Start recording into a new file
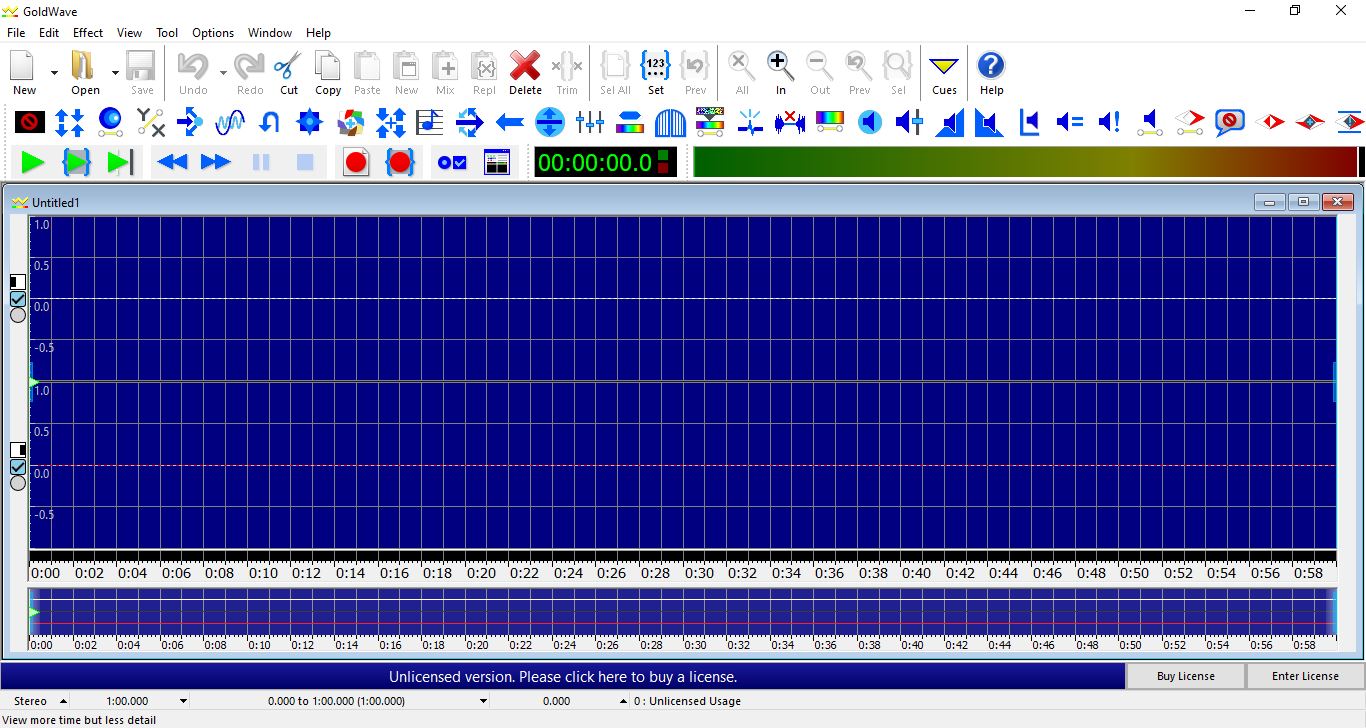Viewport: 1366px width, 728px height. coord(356,162)
